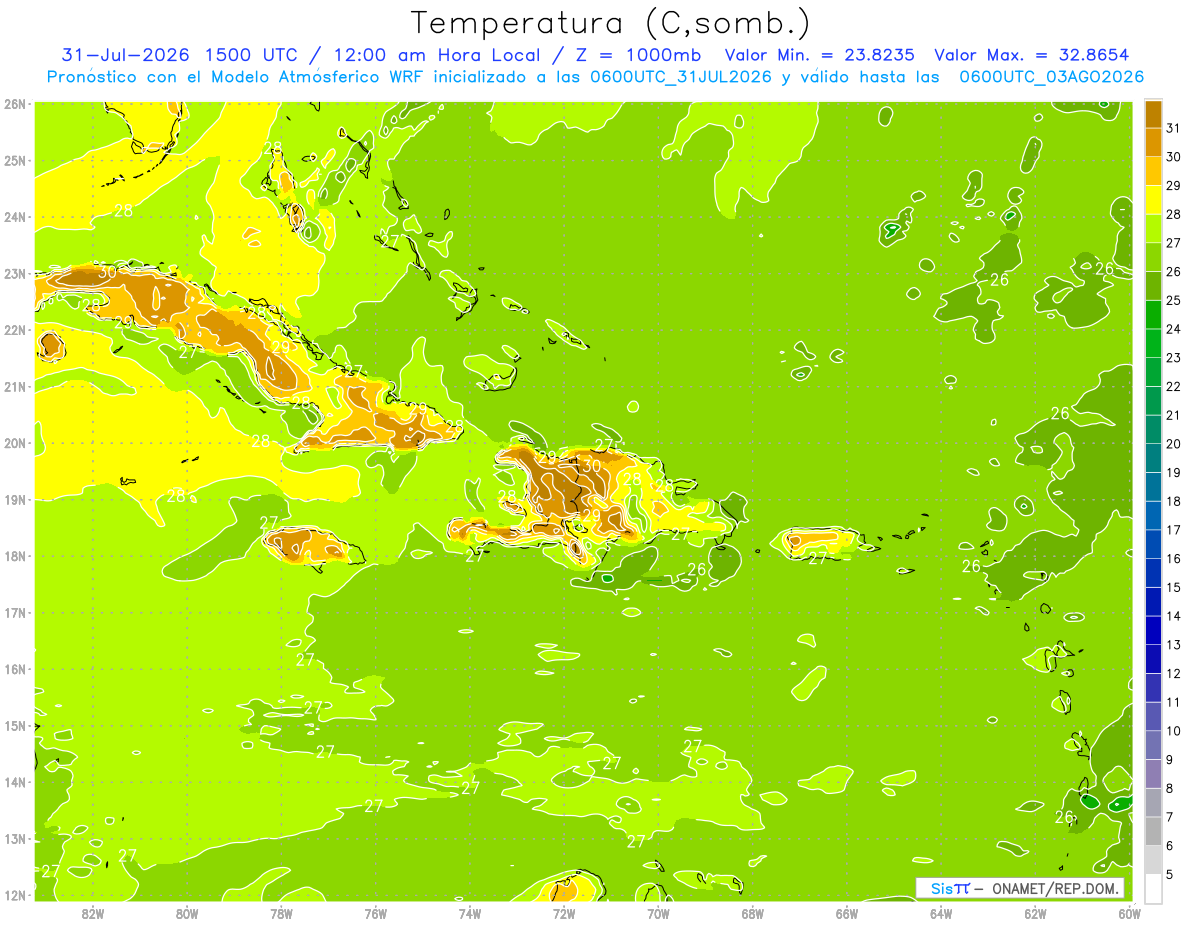
Task: Click the '80W' longitude label
Action: pyautogui.click(x=187, y=914)
